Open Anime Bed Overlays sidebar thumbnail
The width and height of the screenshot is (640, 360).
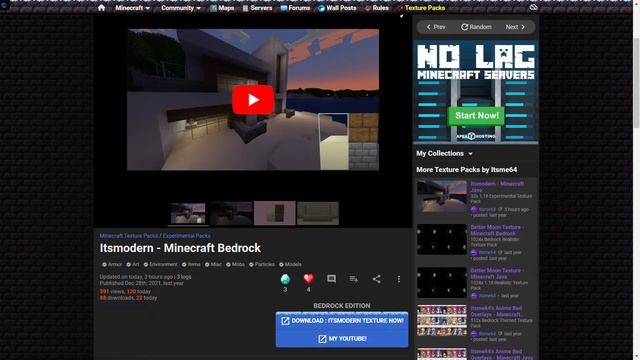[442, 320]
